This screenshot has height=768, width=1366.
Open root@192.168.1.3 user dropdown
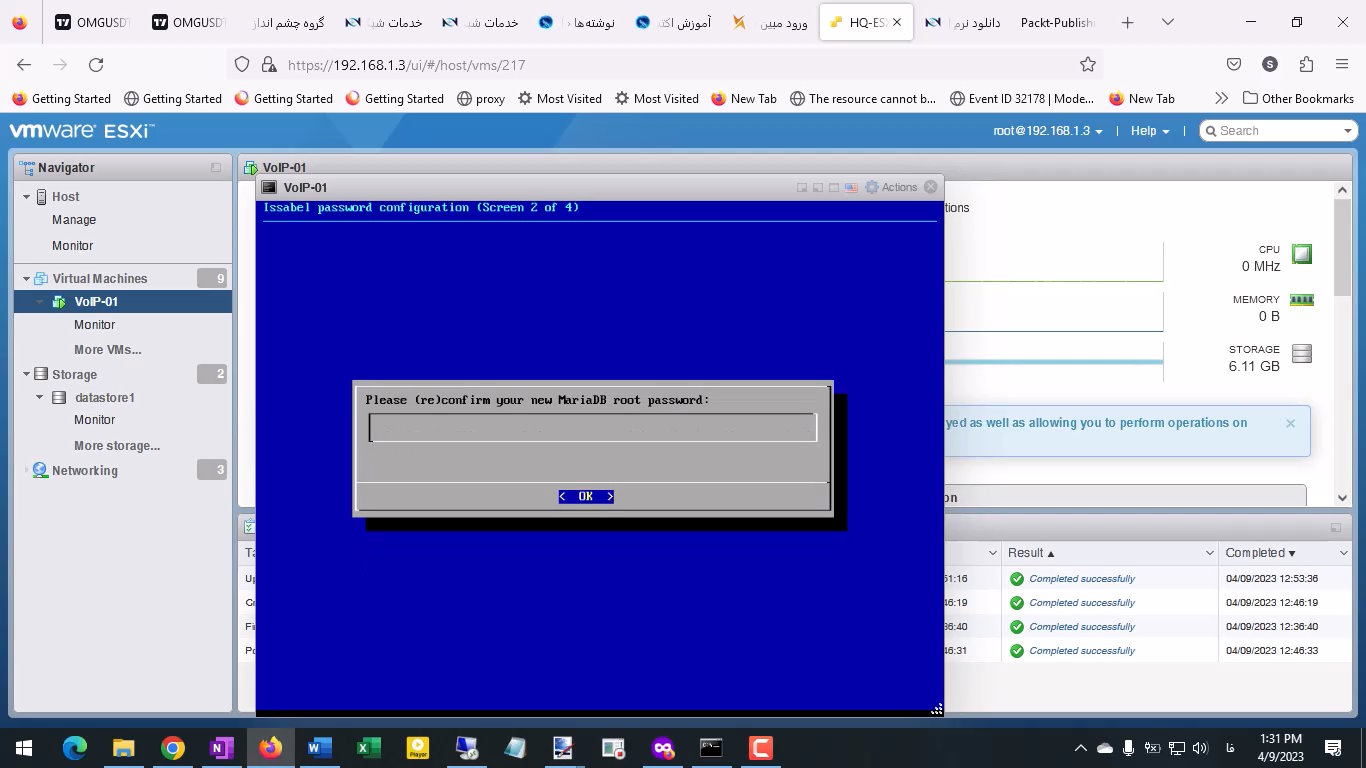click(x=1048, y=131)
